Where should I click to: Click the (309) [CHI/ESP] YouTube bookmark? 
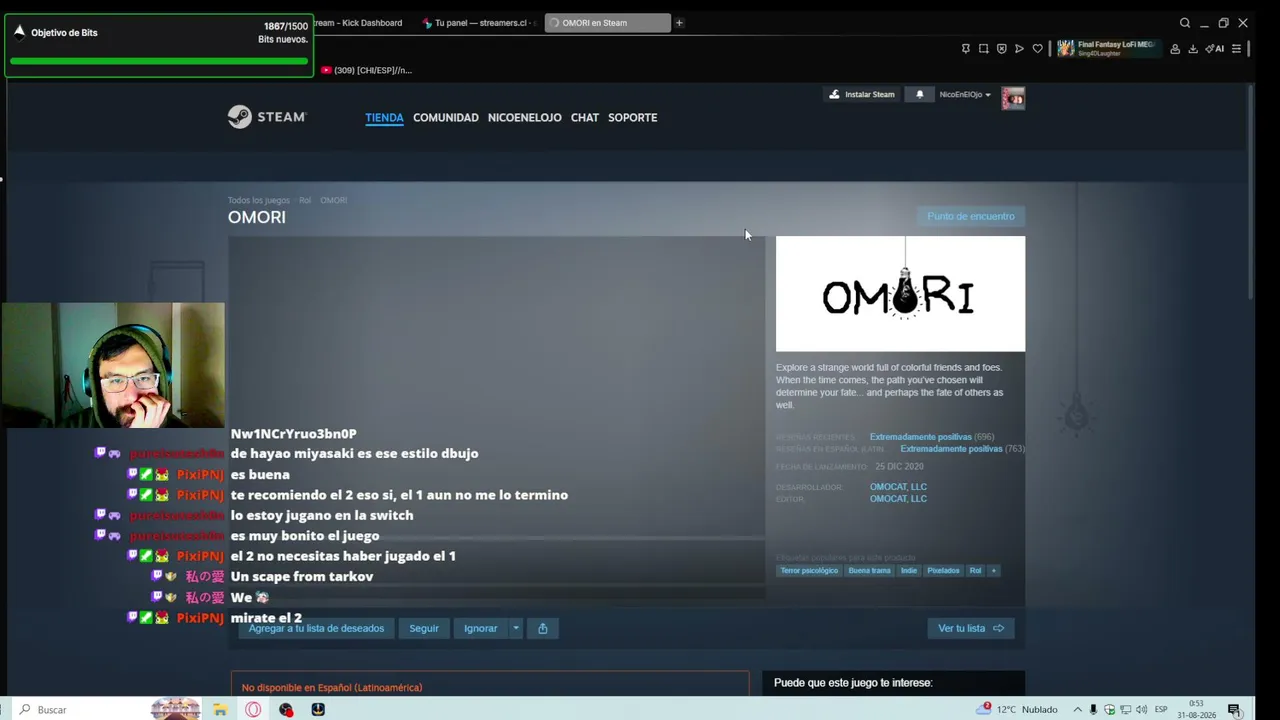click(x=366, y=70)
